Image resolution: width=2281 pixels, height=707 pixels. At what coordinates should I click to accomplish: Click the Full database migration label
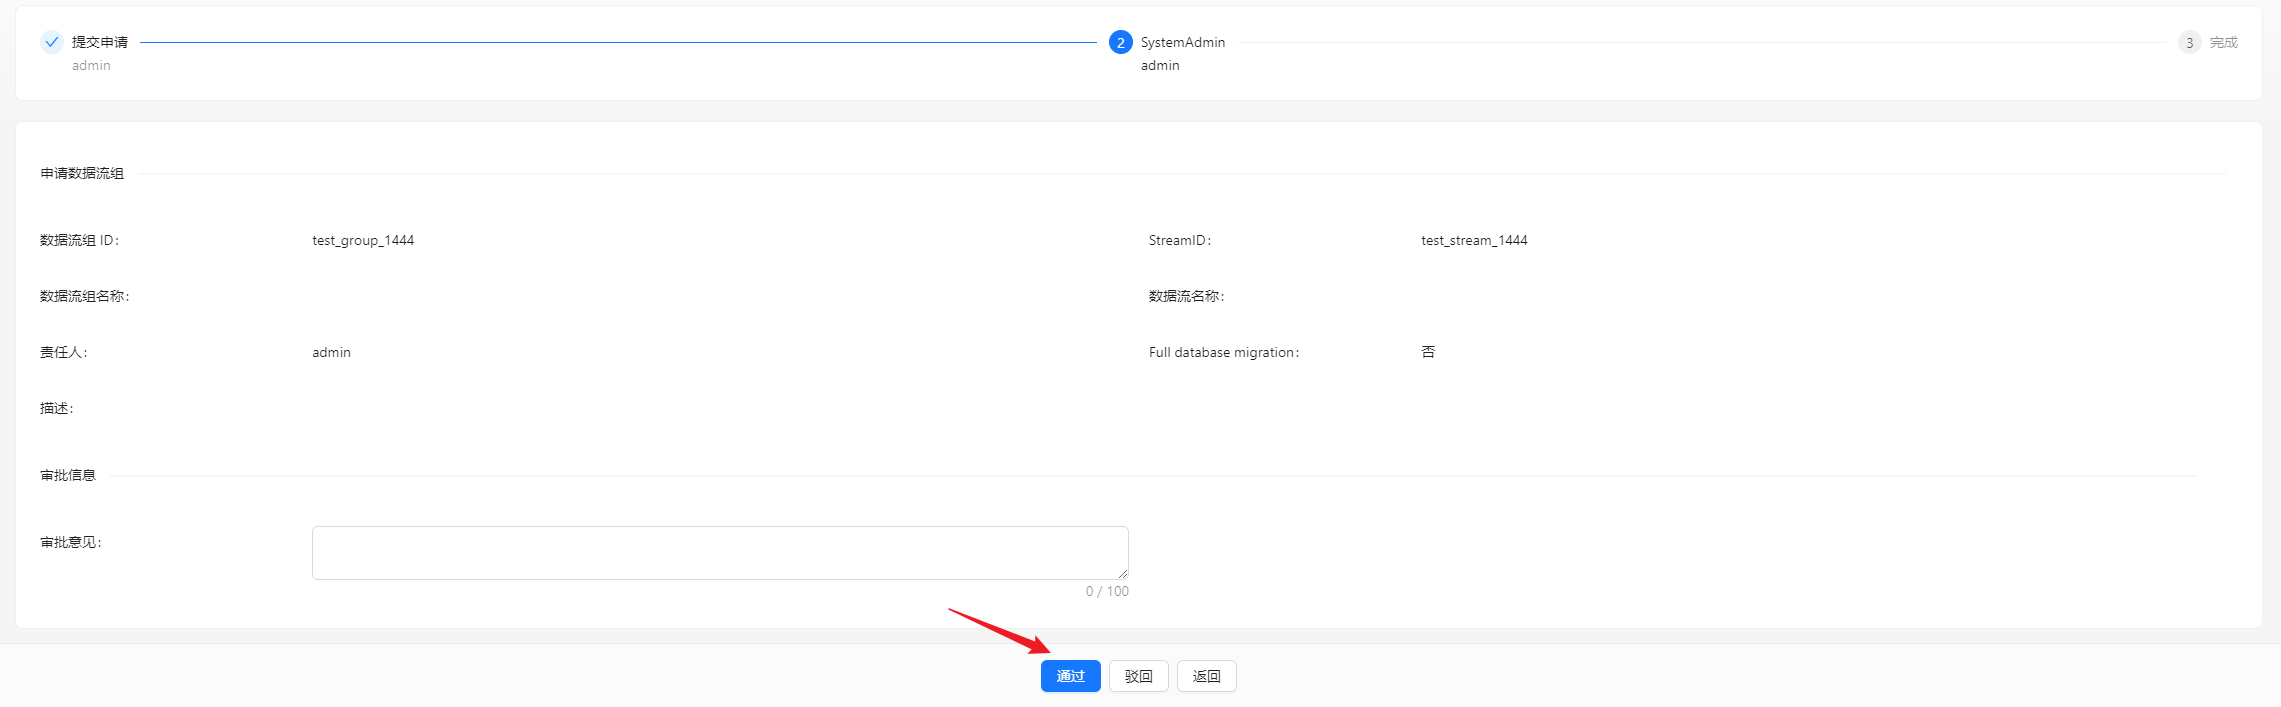[1223, 352]
